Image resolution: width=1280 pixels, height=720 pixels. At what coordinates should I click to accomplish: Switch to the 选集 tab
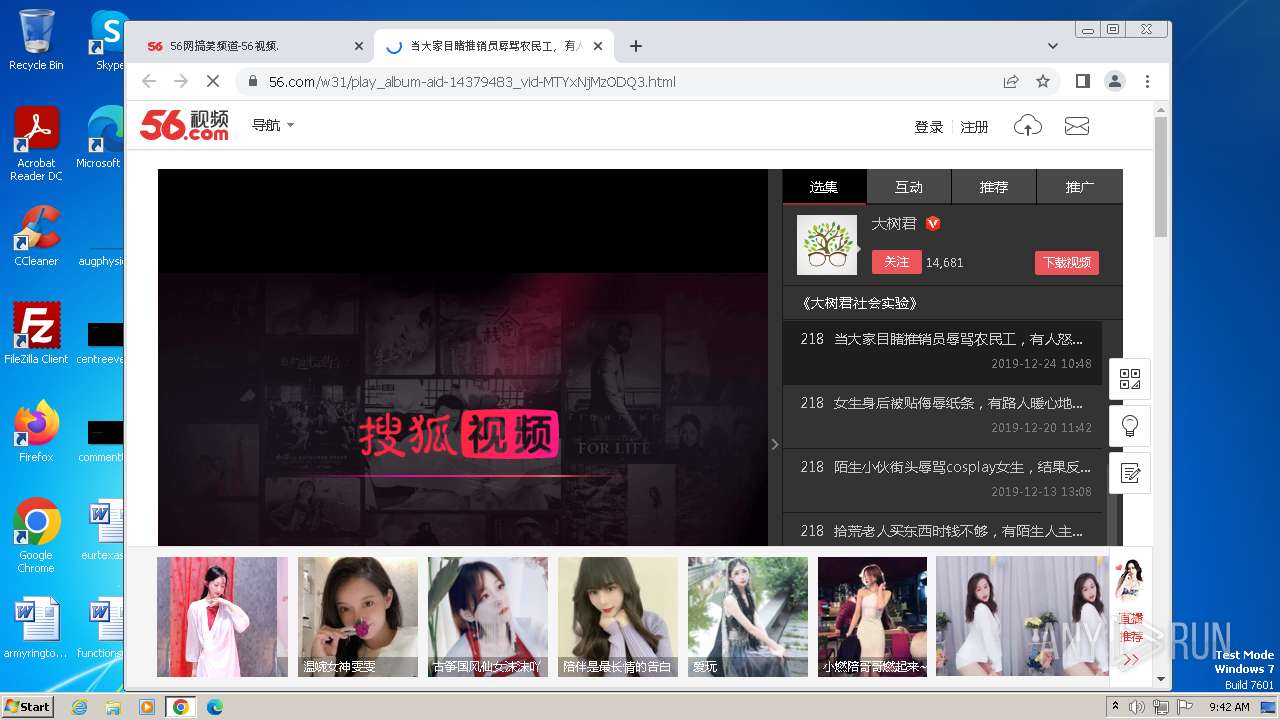click(x=824, y=187)
